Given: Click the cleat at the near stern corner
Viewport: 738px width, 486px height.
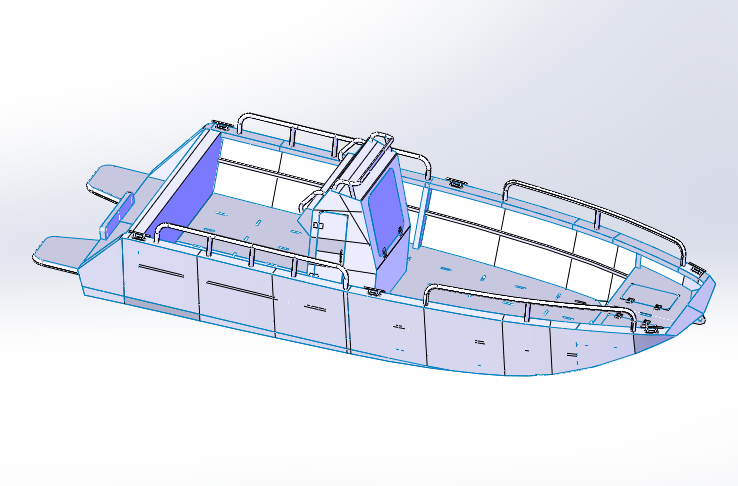Looking at the screenshot, I should (x=138, y=236).
